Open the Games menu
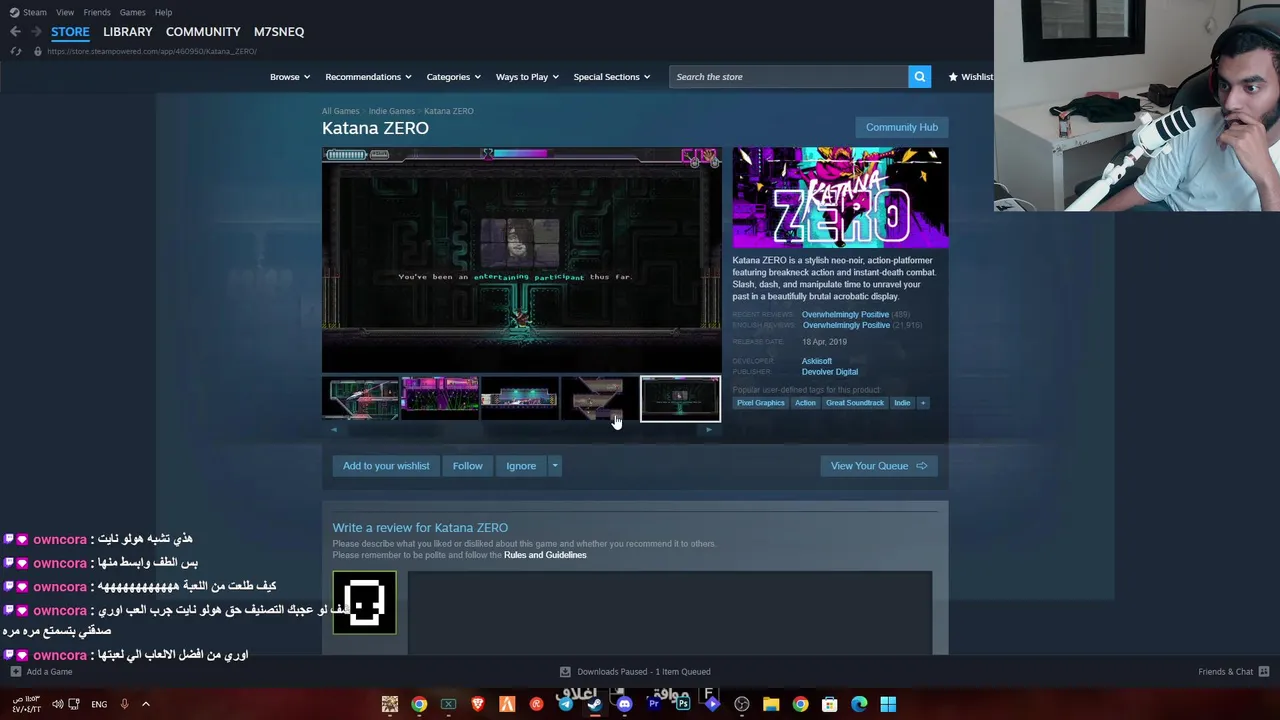 (x=132, y=12)
